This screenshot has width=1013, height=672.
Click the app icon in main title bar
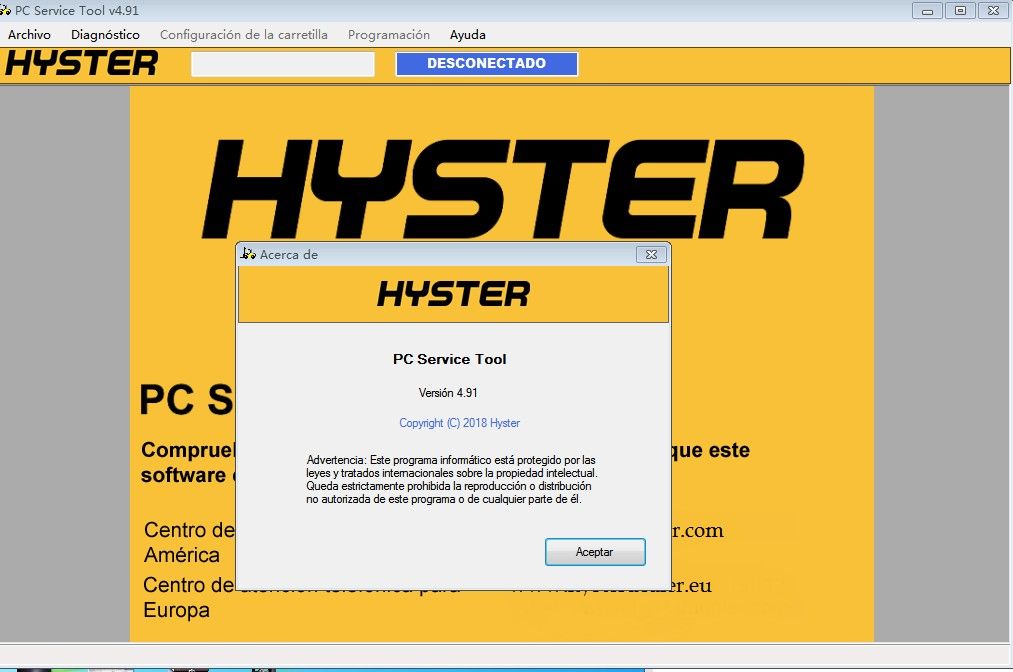[5, 10]
